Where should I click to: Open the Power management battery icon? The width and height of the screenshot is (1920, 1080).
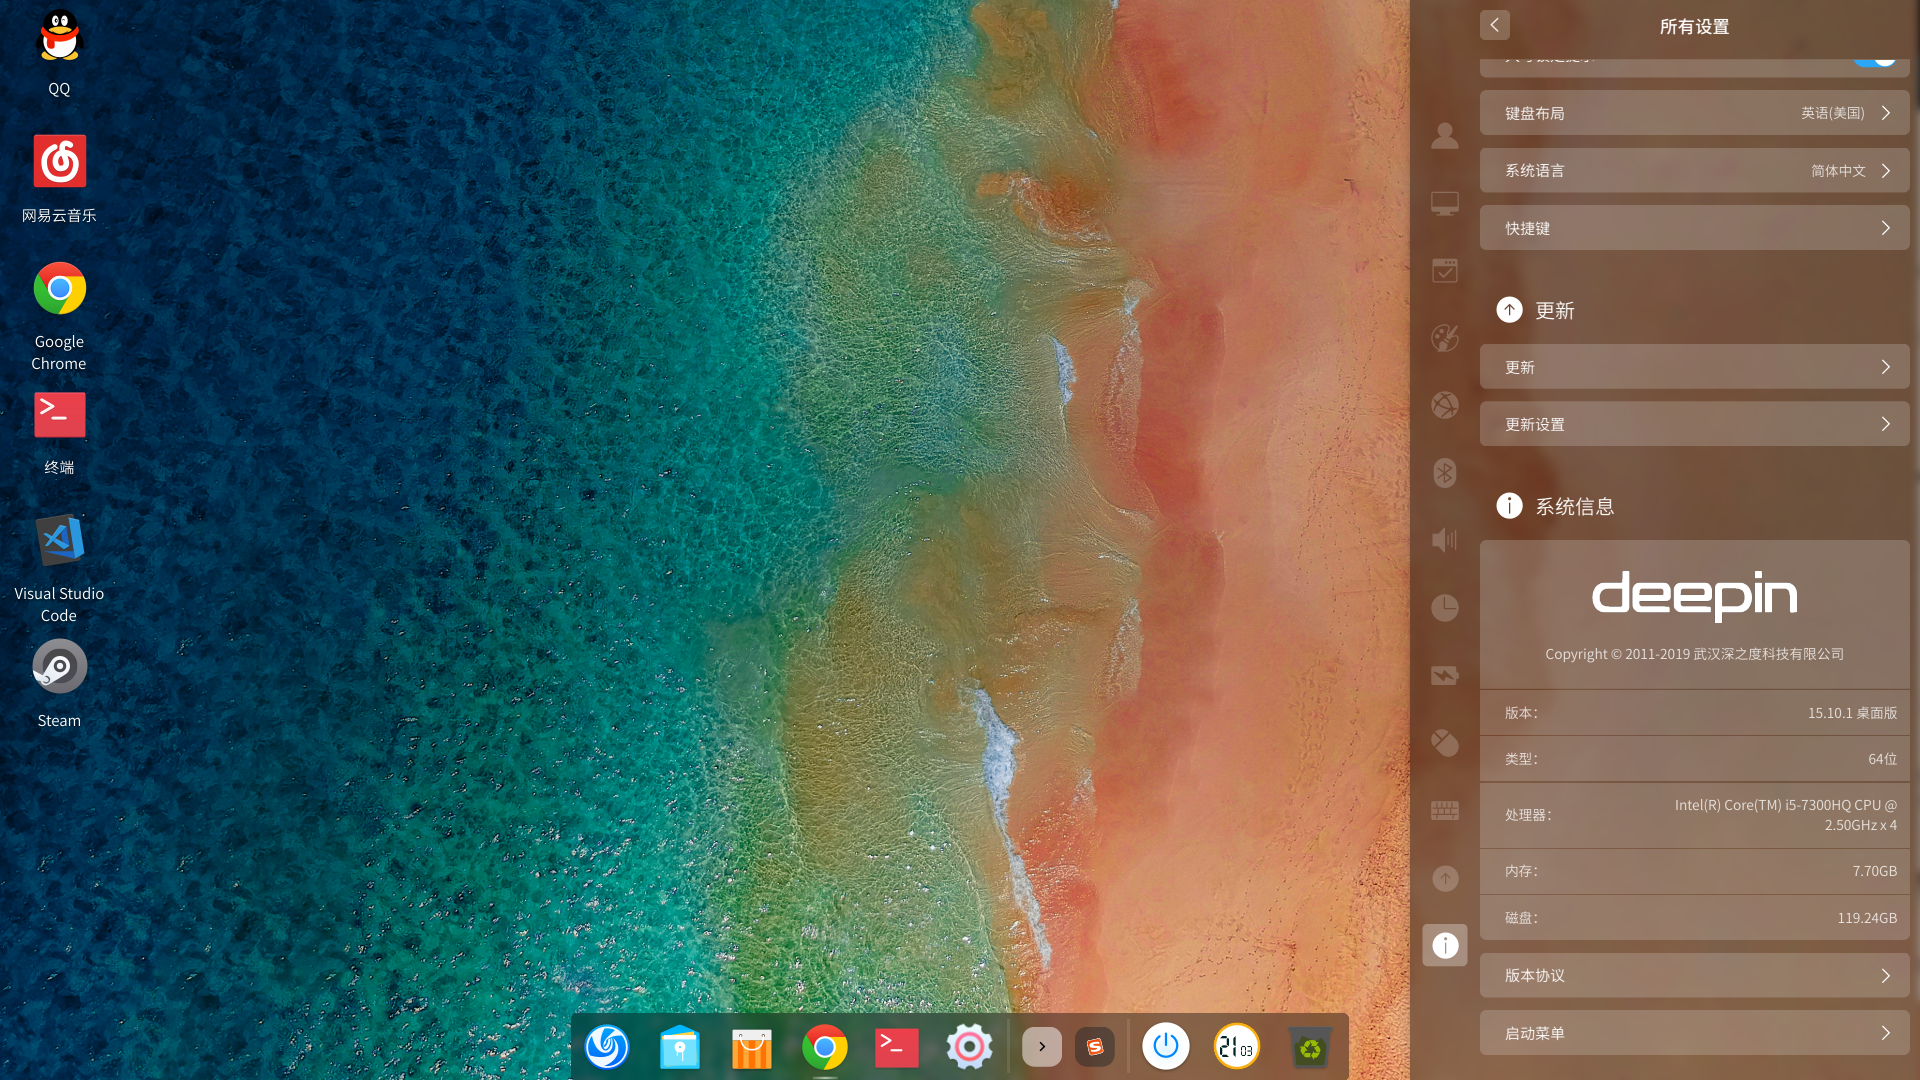pyautogui.click(x=1444, y=675)
